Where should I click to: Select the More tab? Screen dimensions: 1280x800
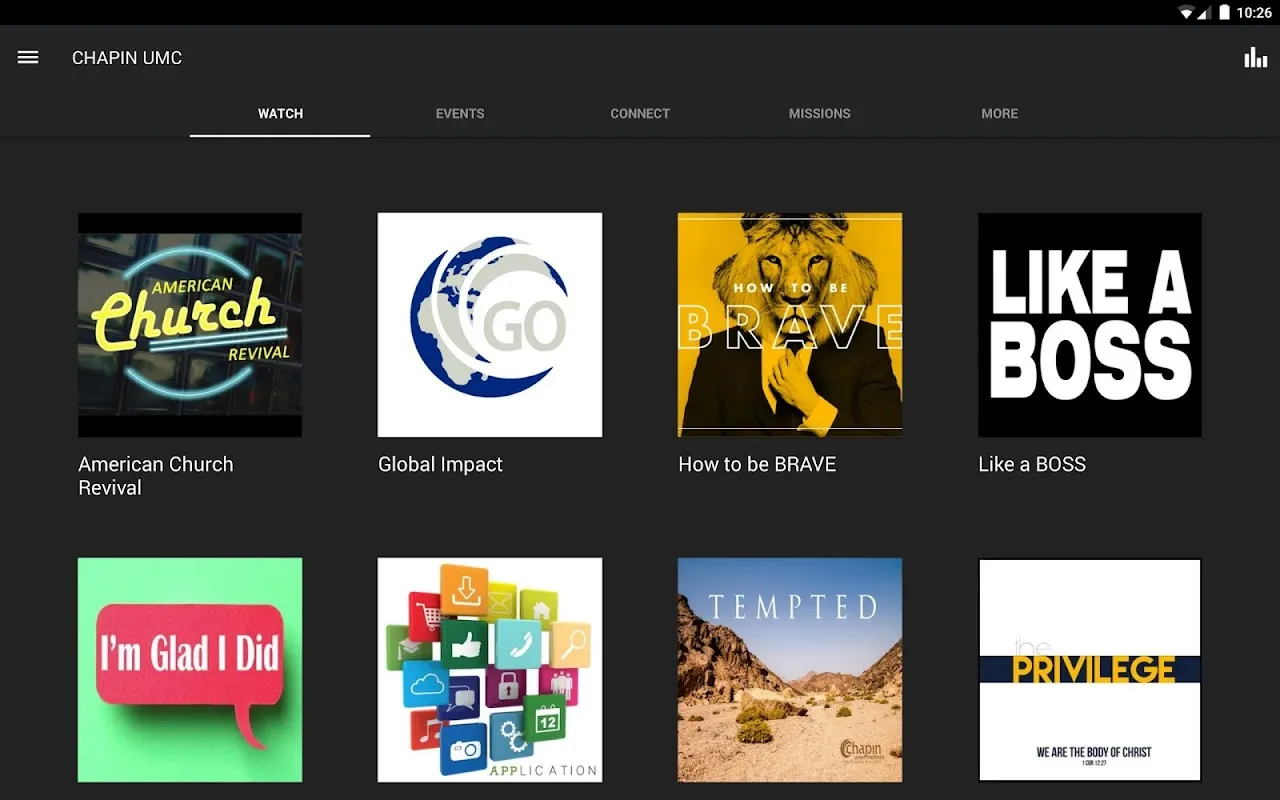point(999,114)
